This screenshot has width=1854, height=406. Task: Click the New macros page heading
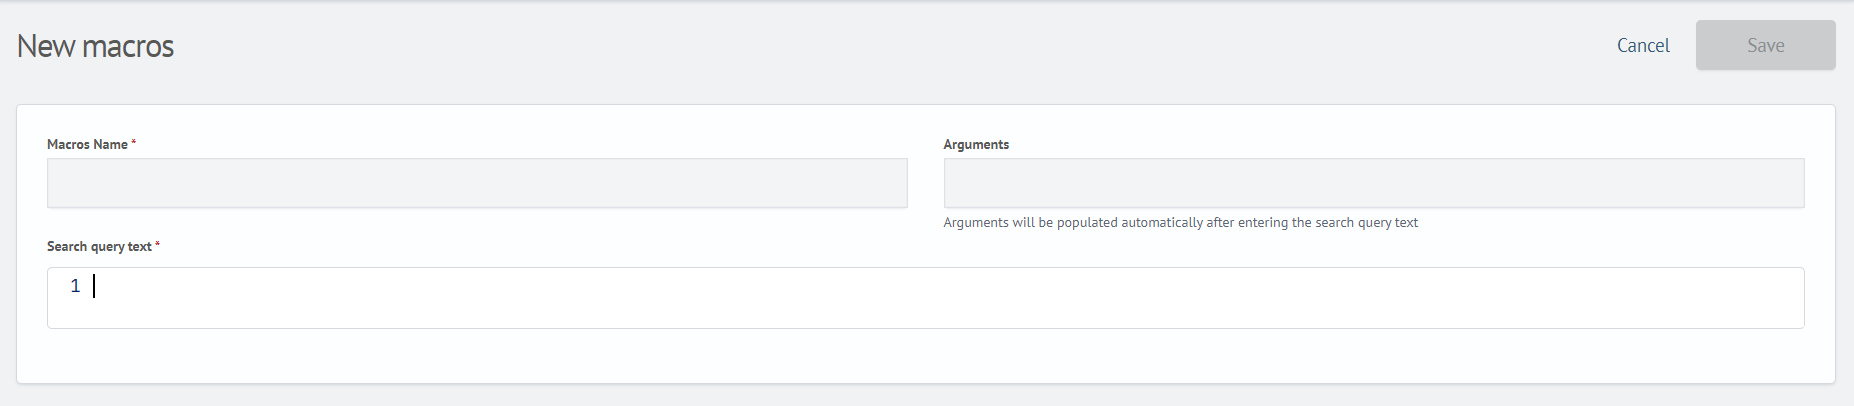point(95,46)
